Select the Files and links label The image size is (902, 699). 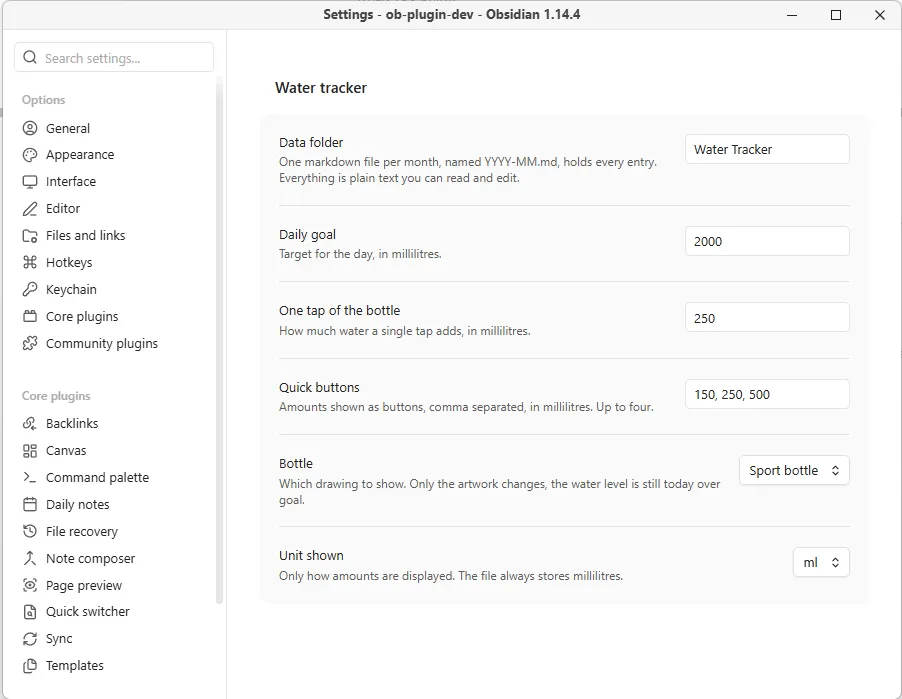coord(85,235)
